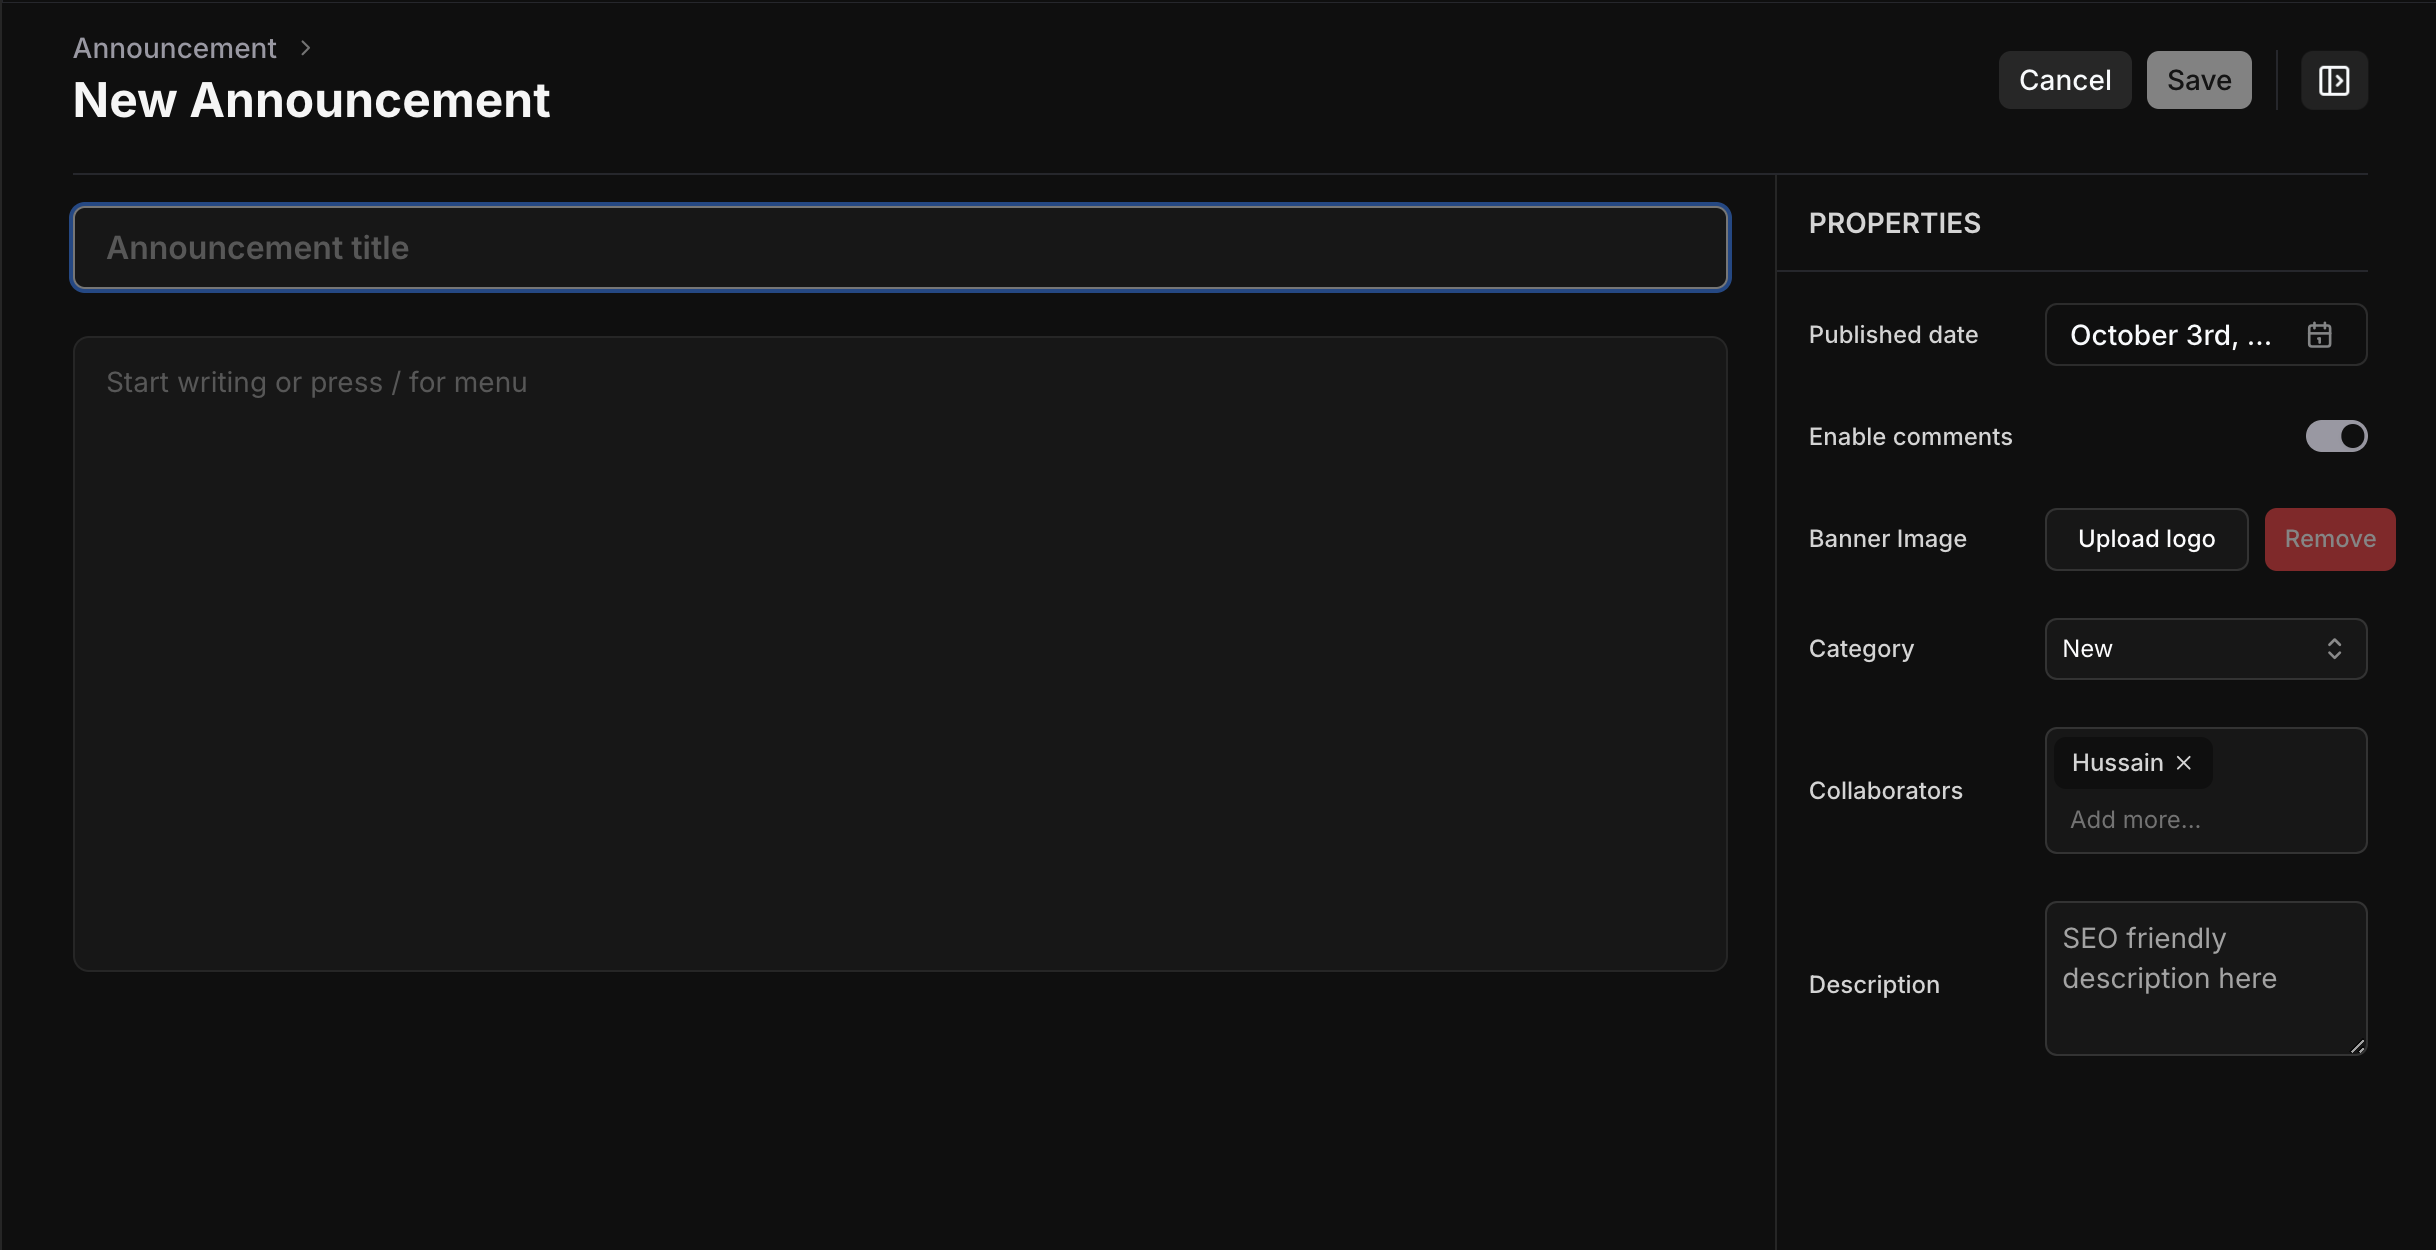
Task: Open the Published date picker field
Action: pyautogui.click(x=2170, y=335)
